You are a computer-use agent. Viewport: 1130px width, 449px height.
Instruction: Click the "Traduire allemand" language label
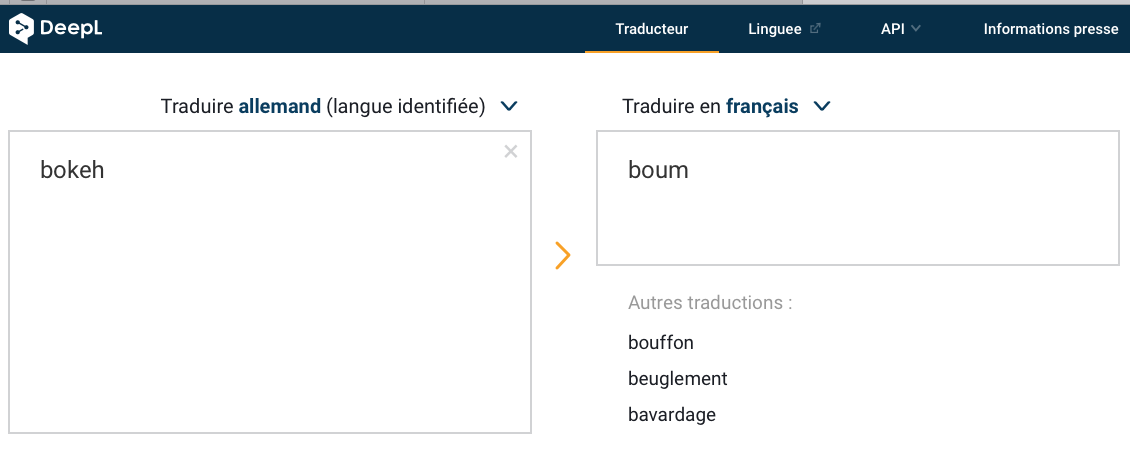pyautogui.click(x=322, y=106)
